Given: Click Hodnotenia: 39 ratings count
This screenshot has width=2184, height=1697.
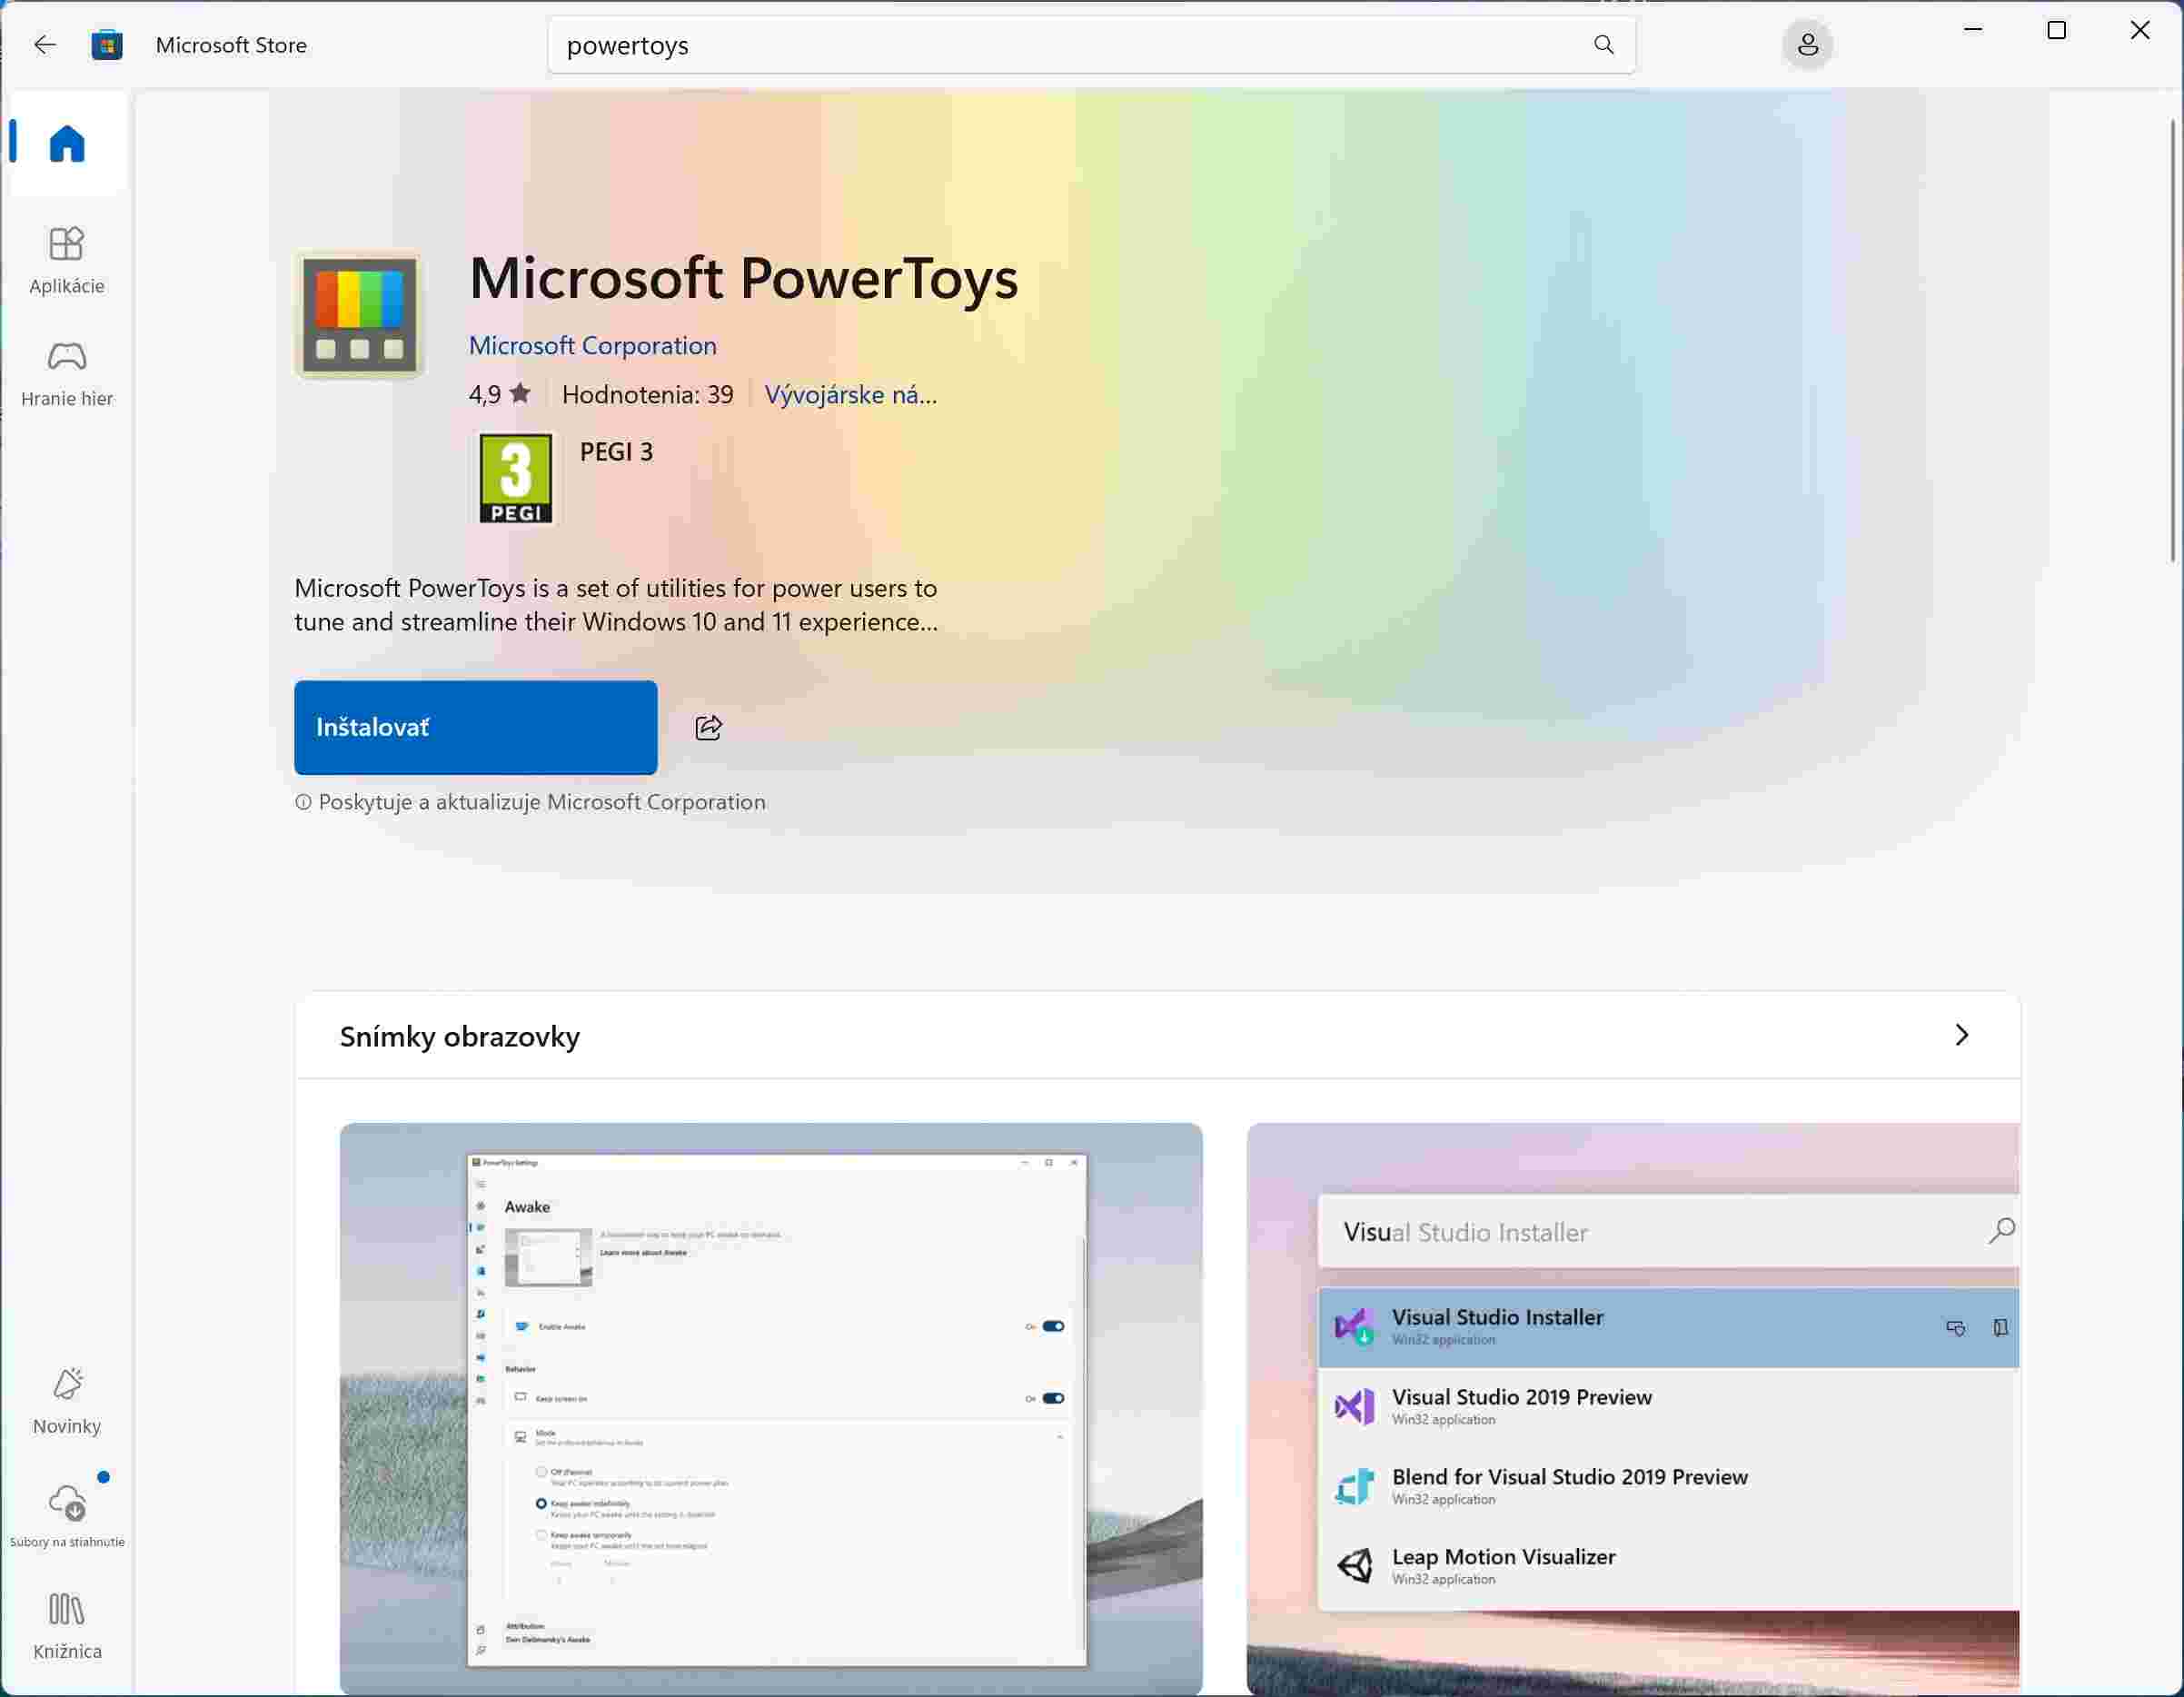Looking at the screenshot, I should tap(647, 394).
